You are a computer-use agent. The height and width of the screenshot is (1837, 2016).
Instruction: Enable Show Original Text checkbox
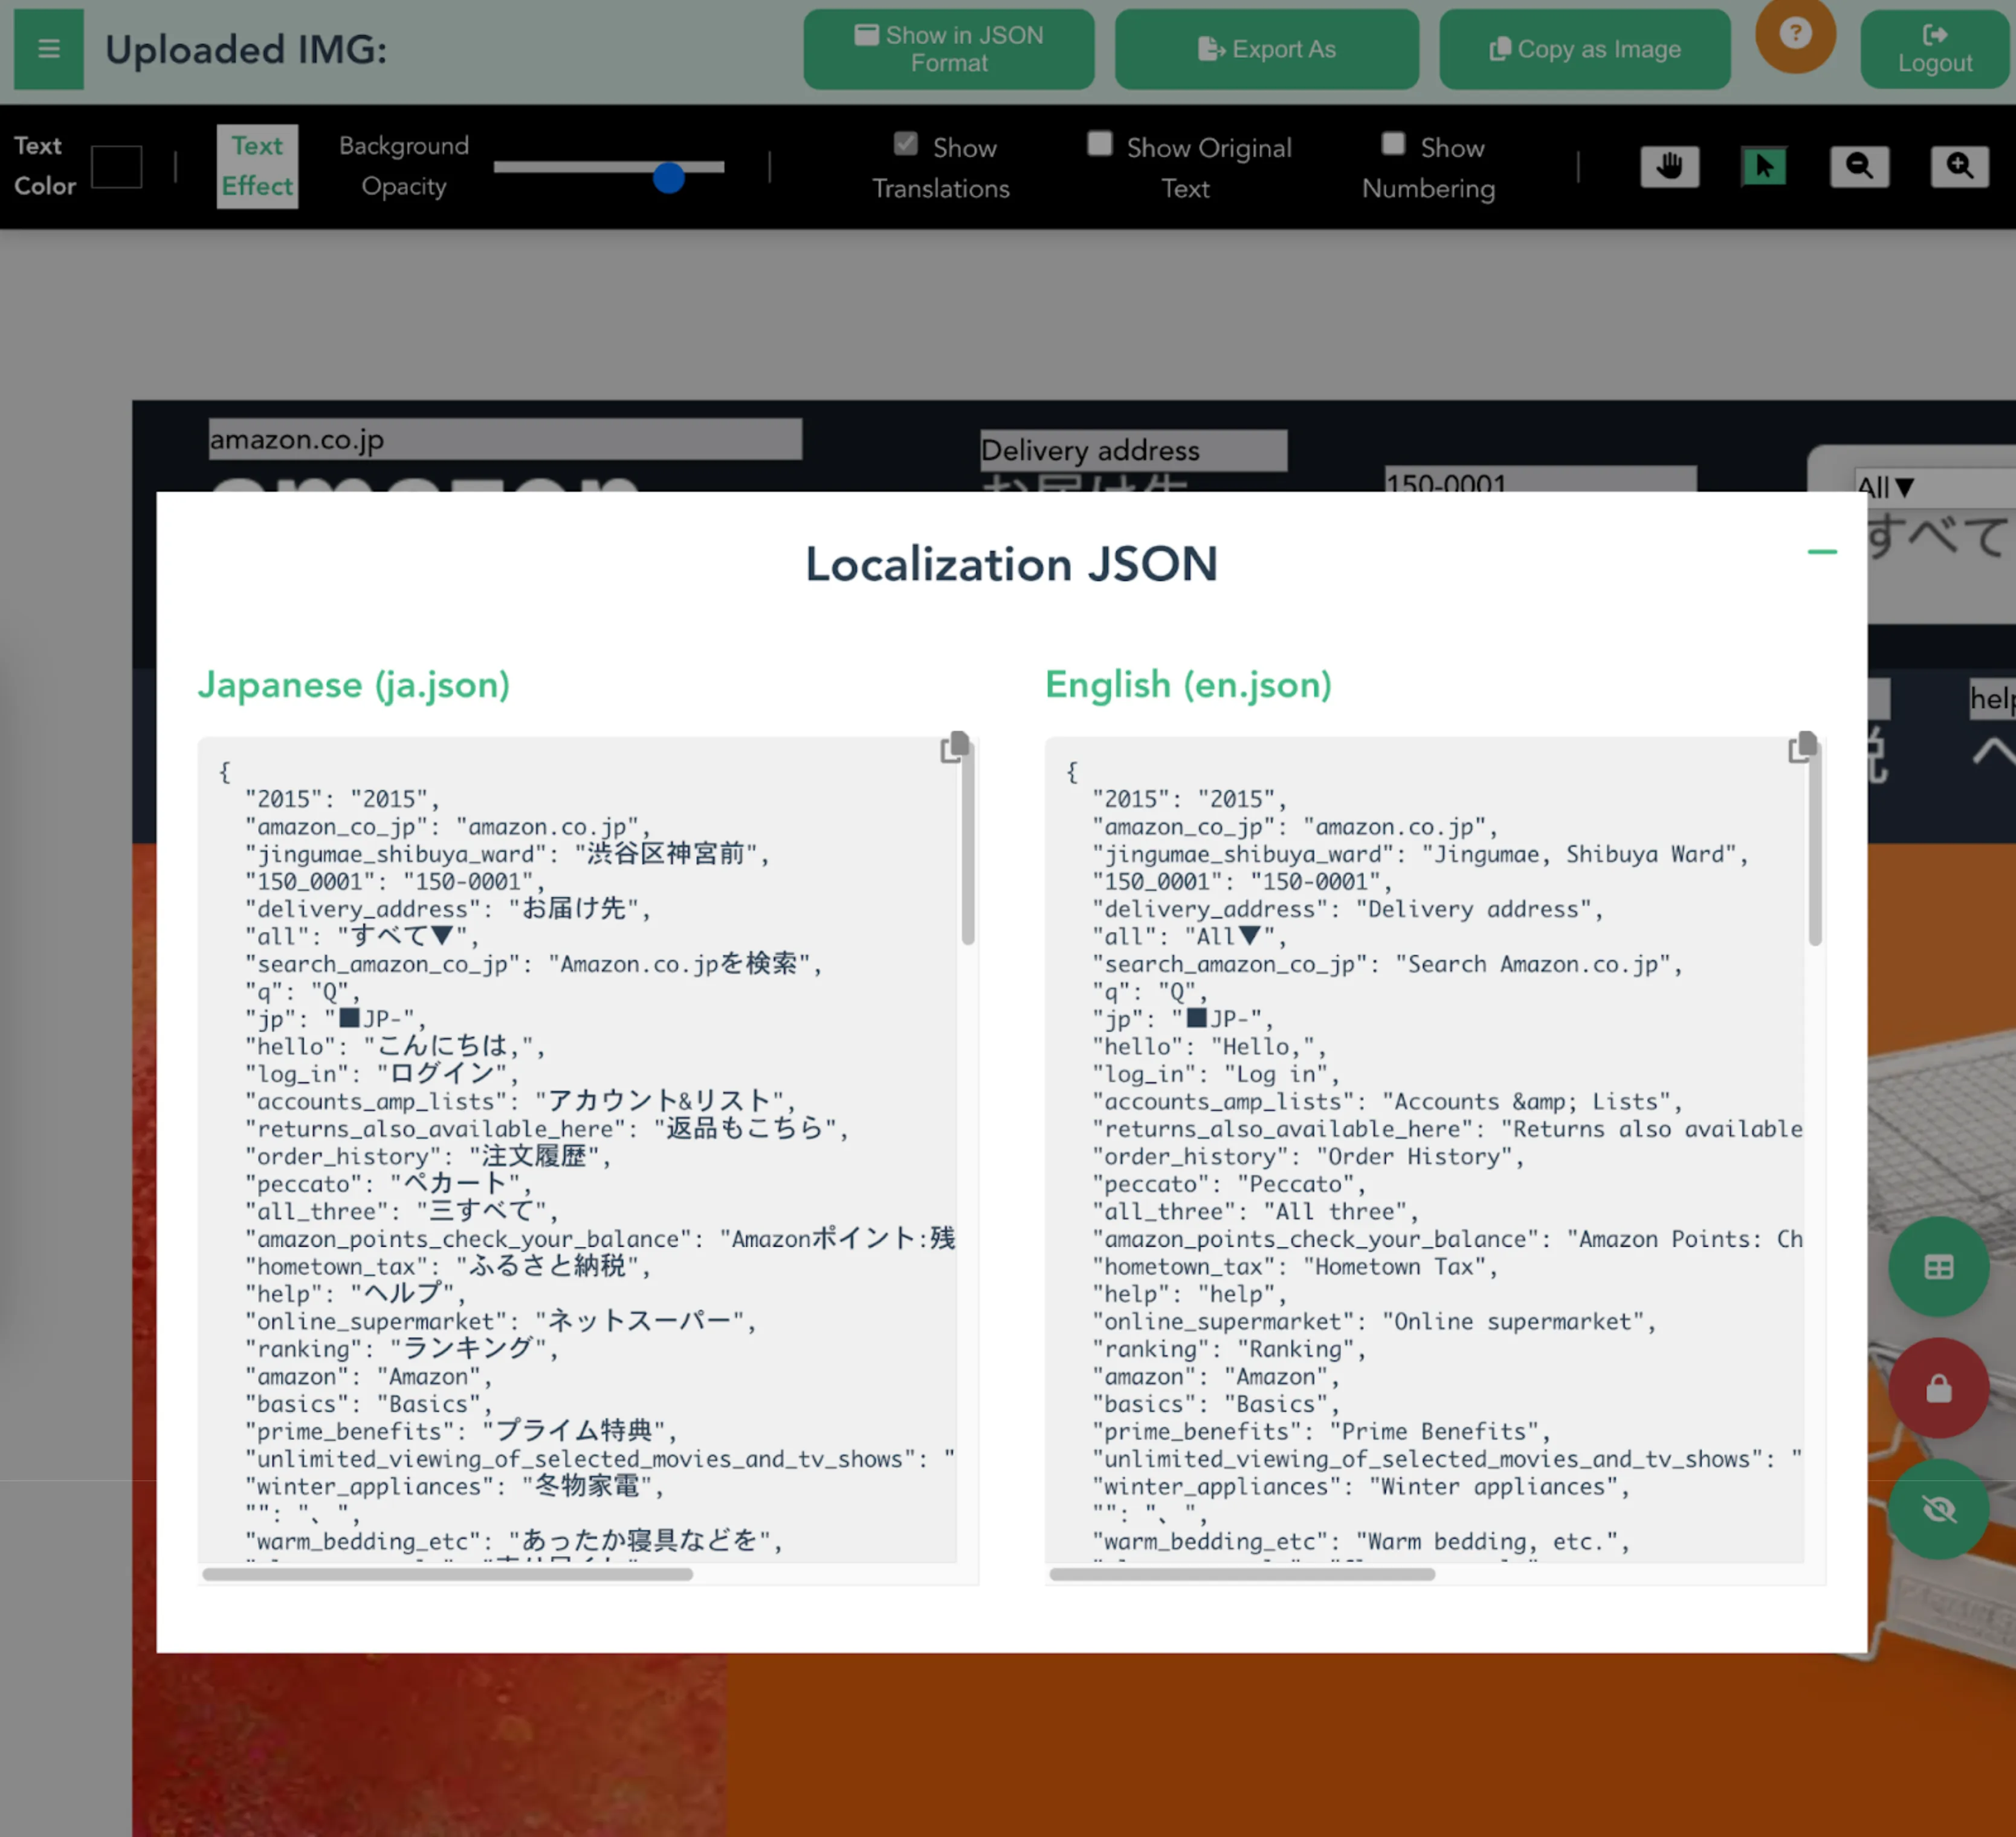(1100, 144)
